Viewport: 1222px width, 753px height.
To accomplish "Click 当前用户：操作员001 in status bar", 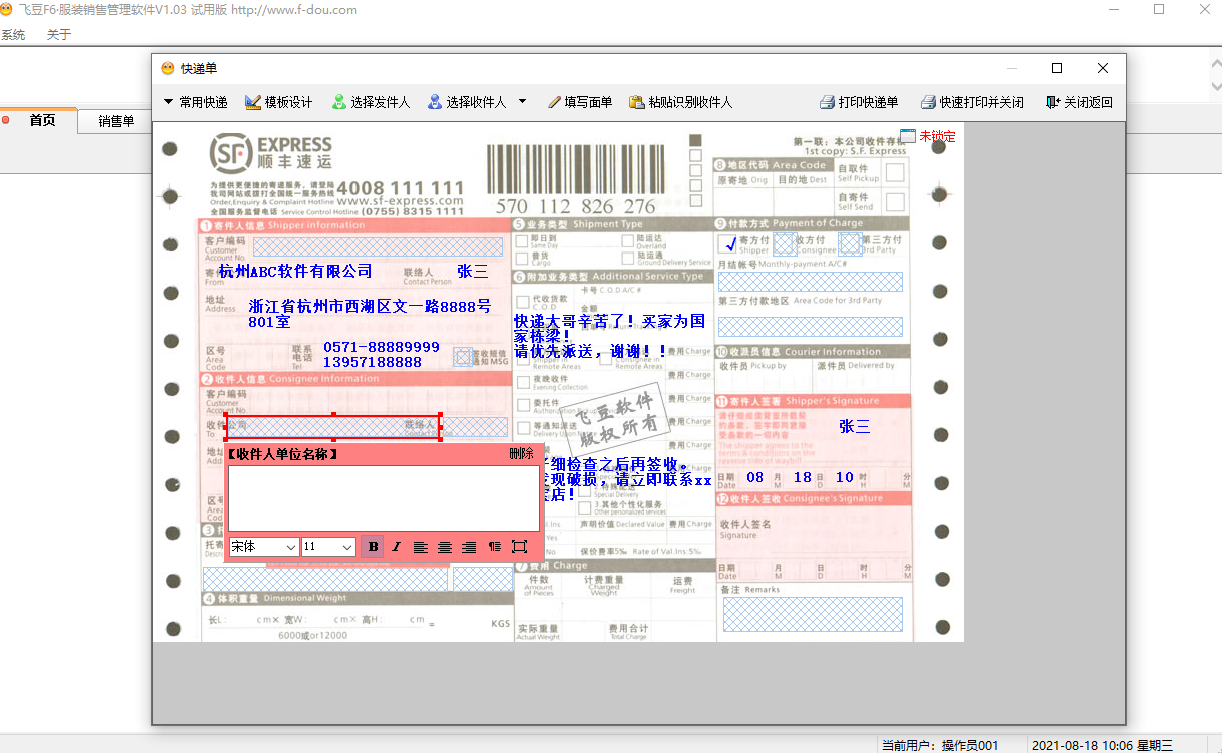I will click(940, 745).
